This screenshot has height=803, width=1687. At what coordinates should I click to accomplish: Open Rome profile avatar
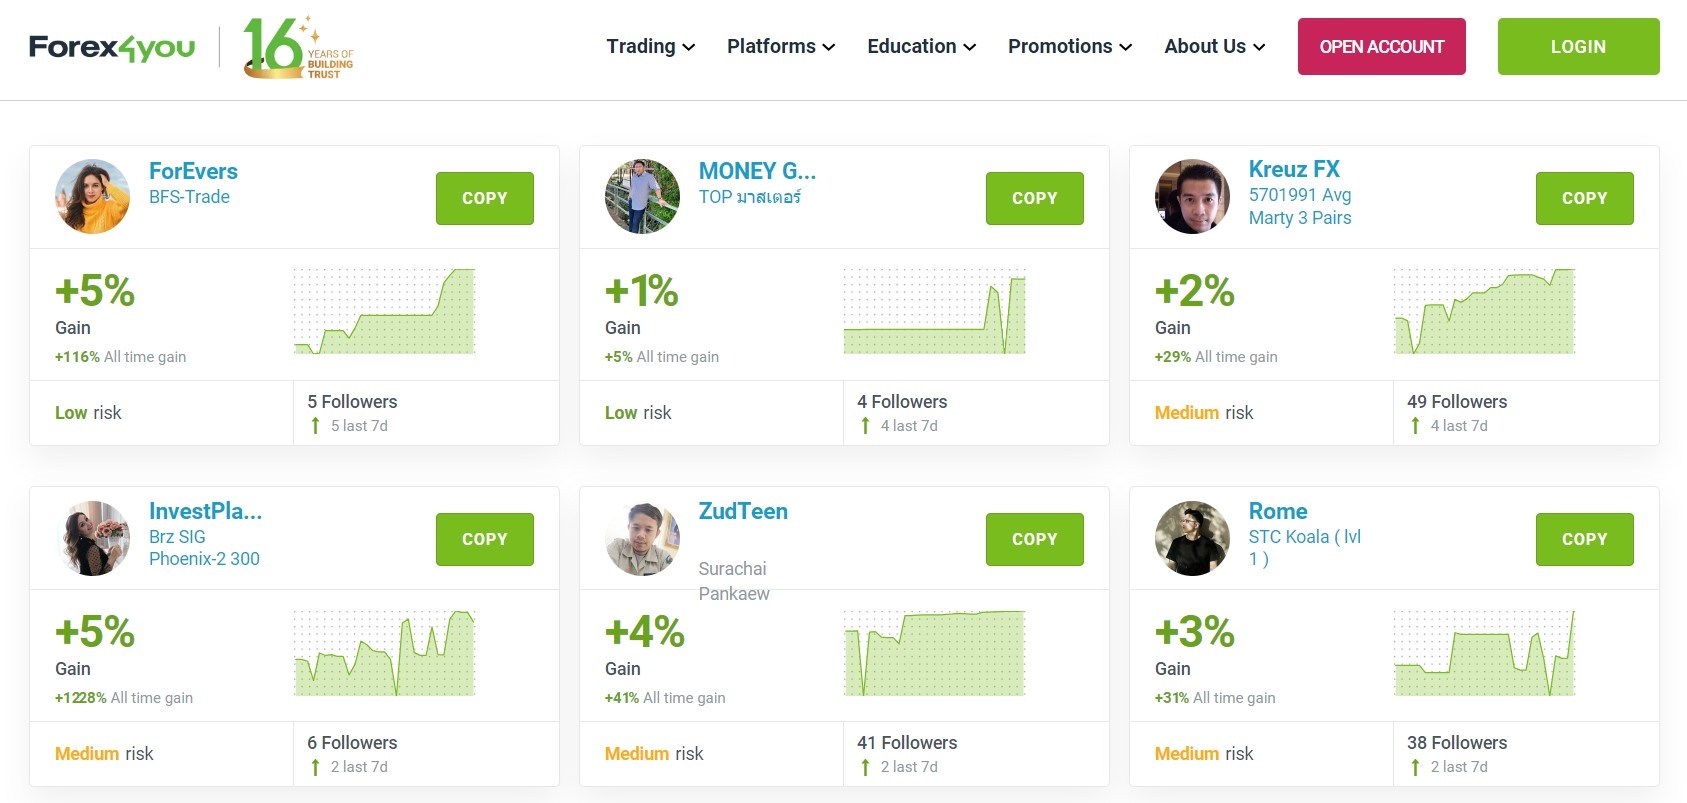pos(1192,537)
